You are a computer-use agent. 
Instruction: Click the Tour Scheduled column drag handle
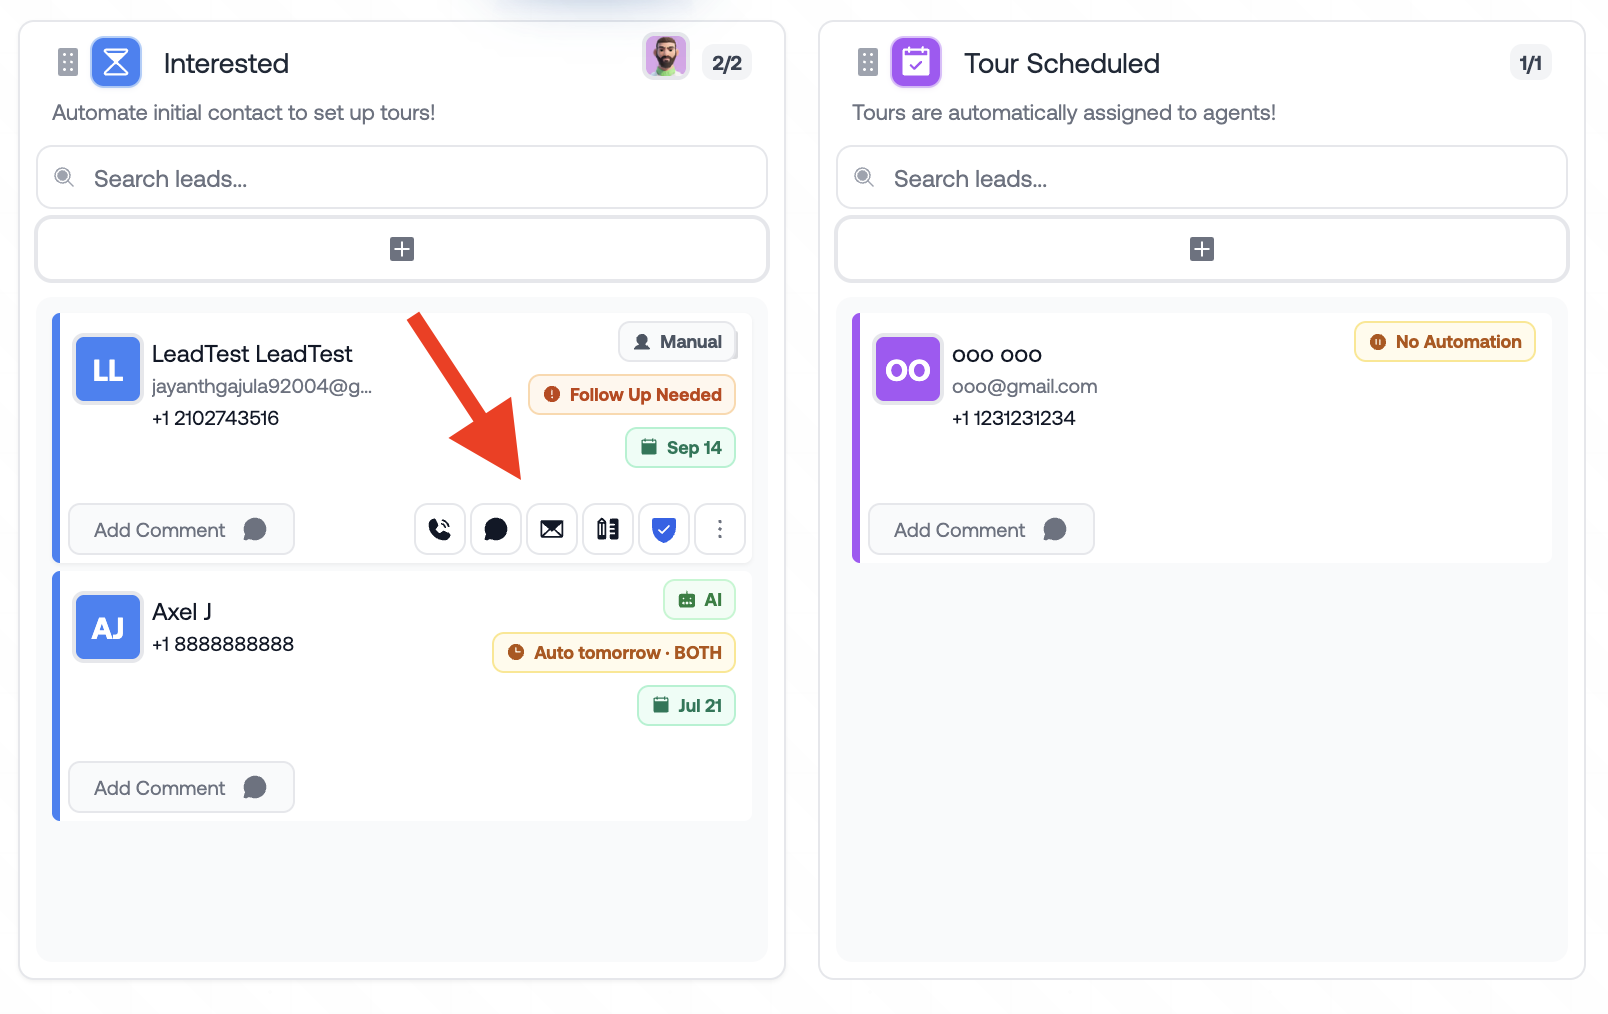coord(868,63)
